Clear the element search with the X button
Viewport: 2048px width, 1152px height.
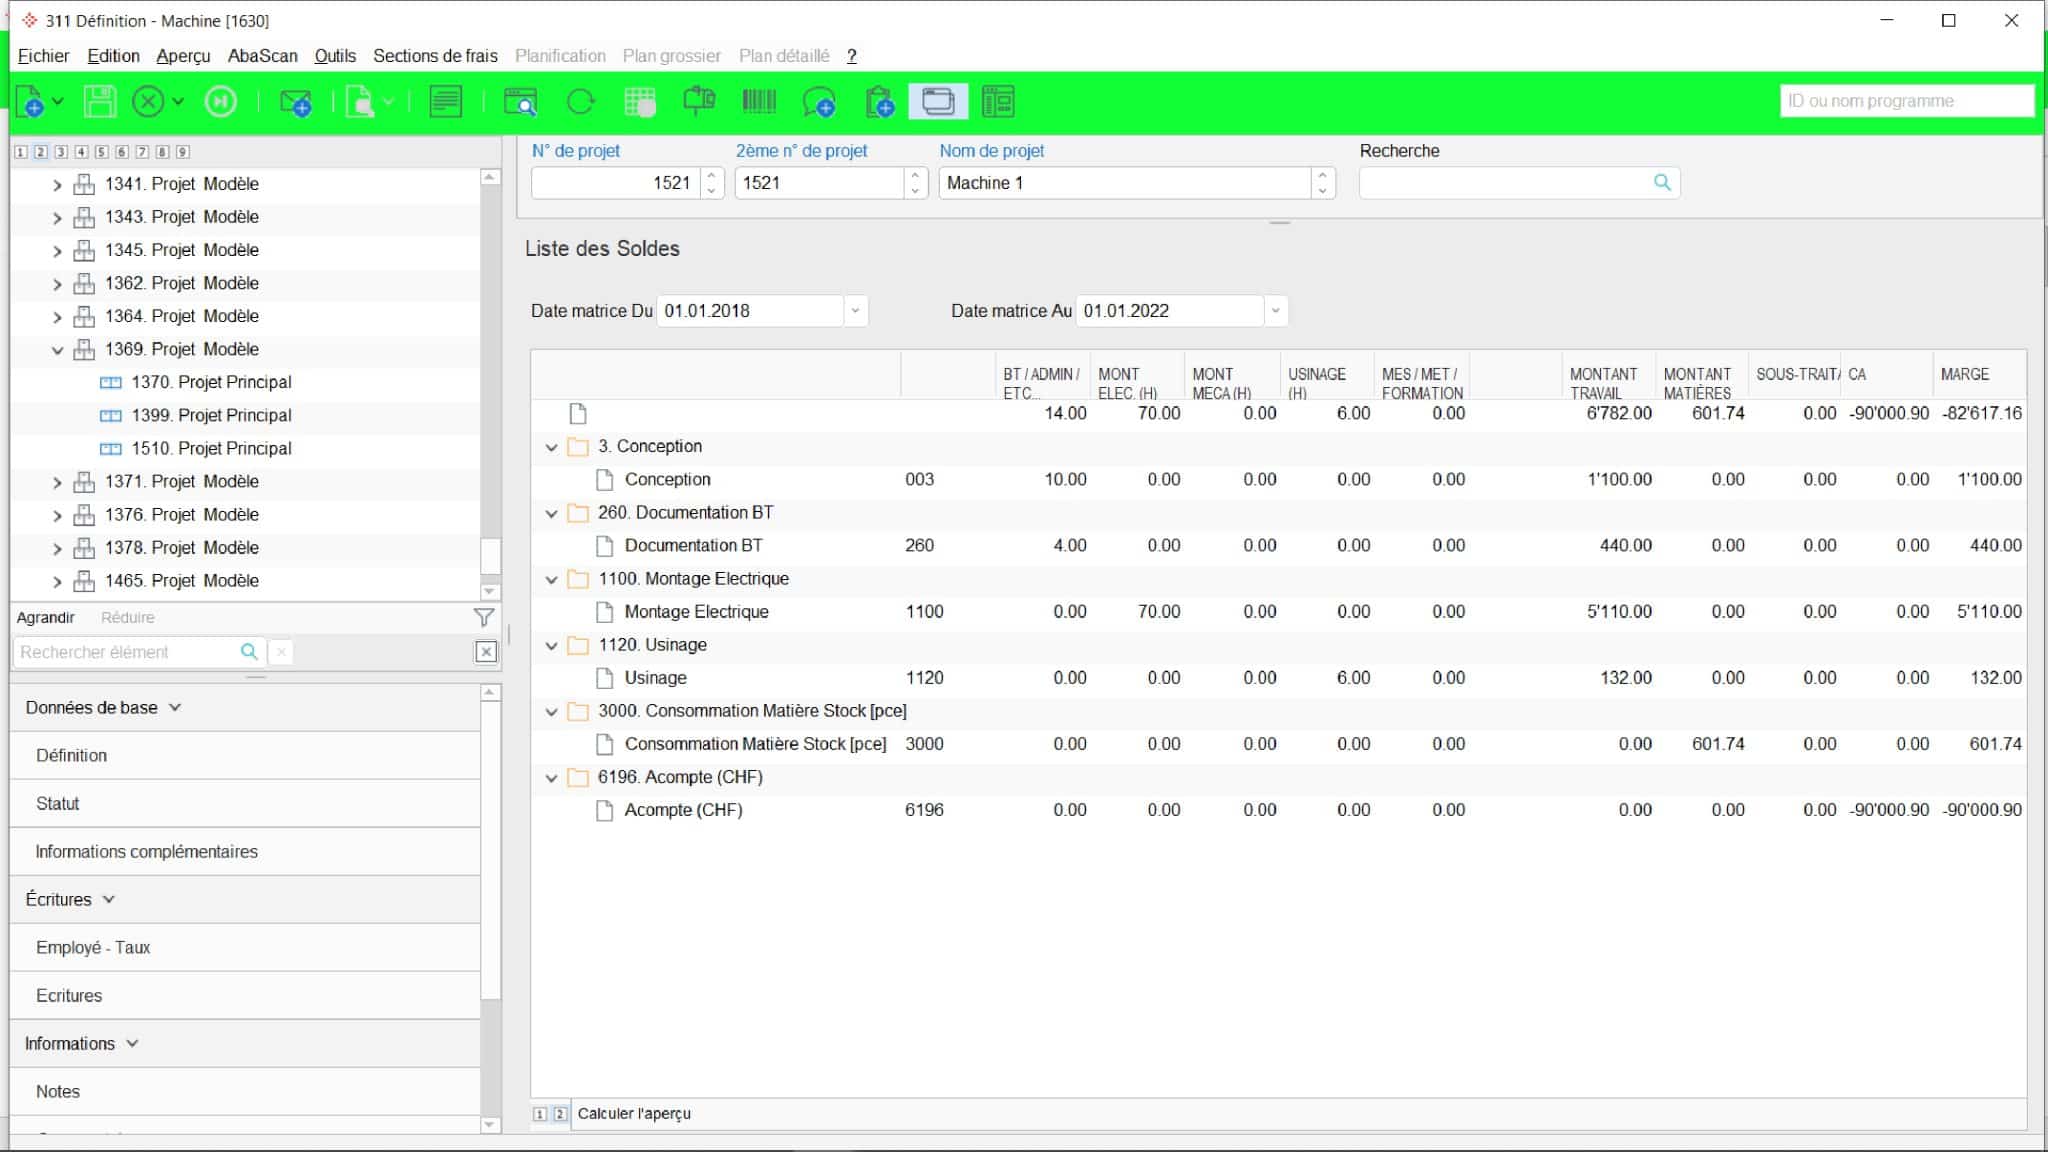[281, 651]
